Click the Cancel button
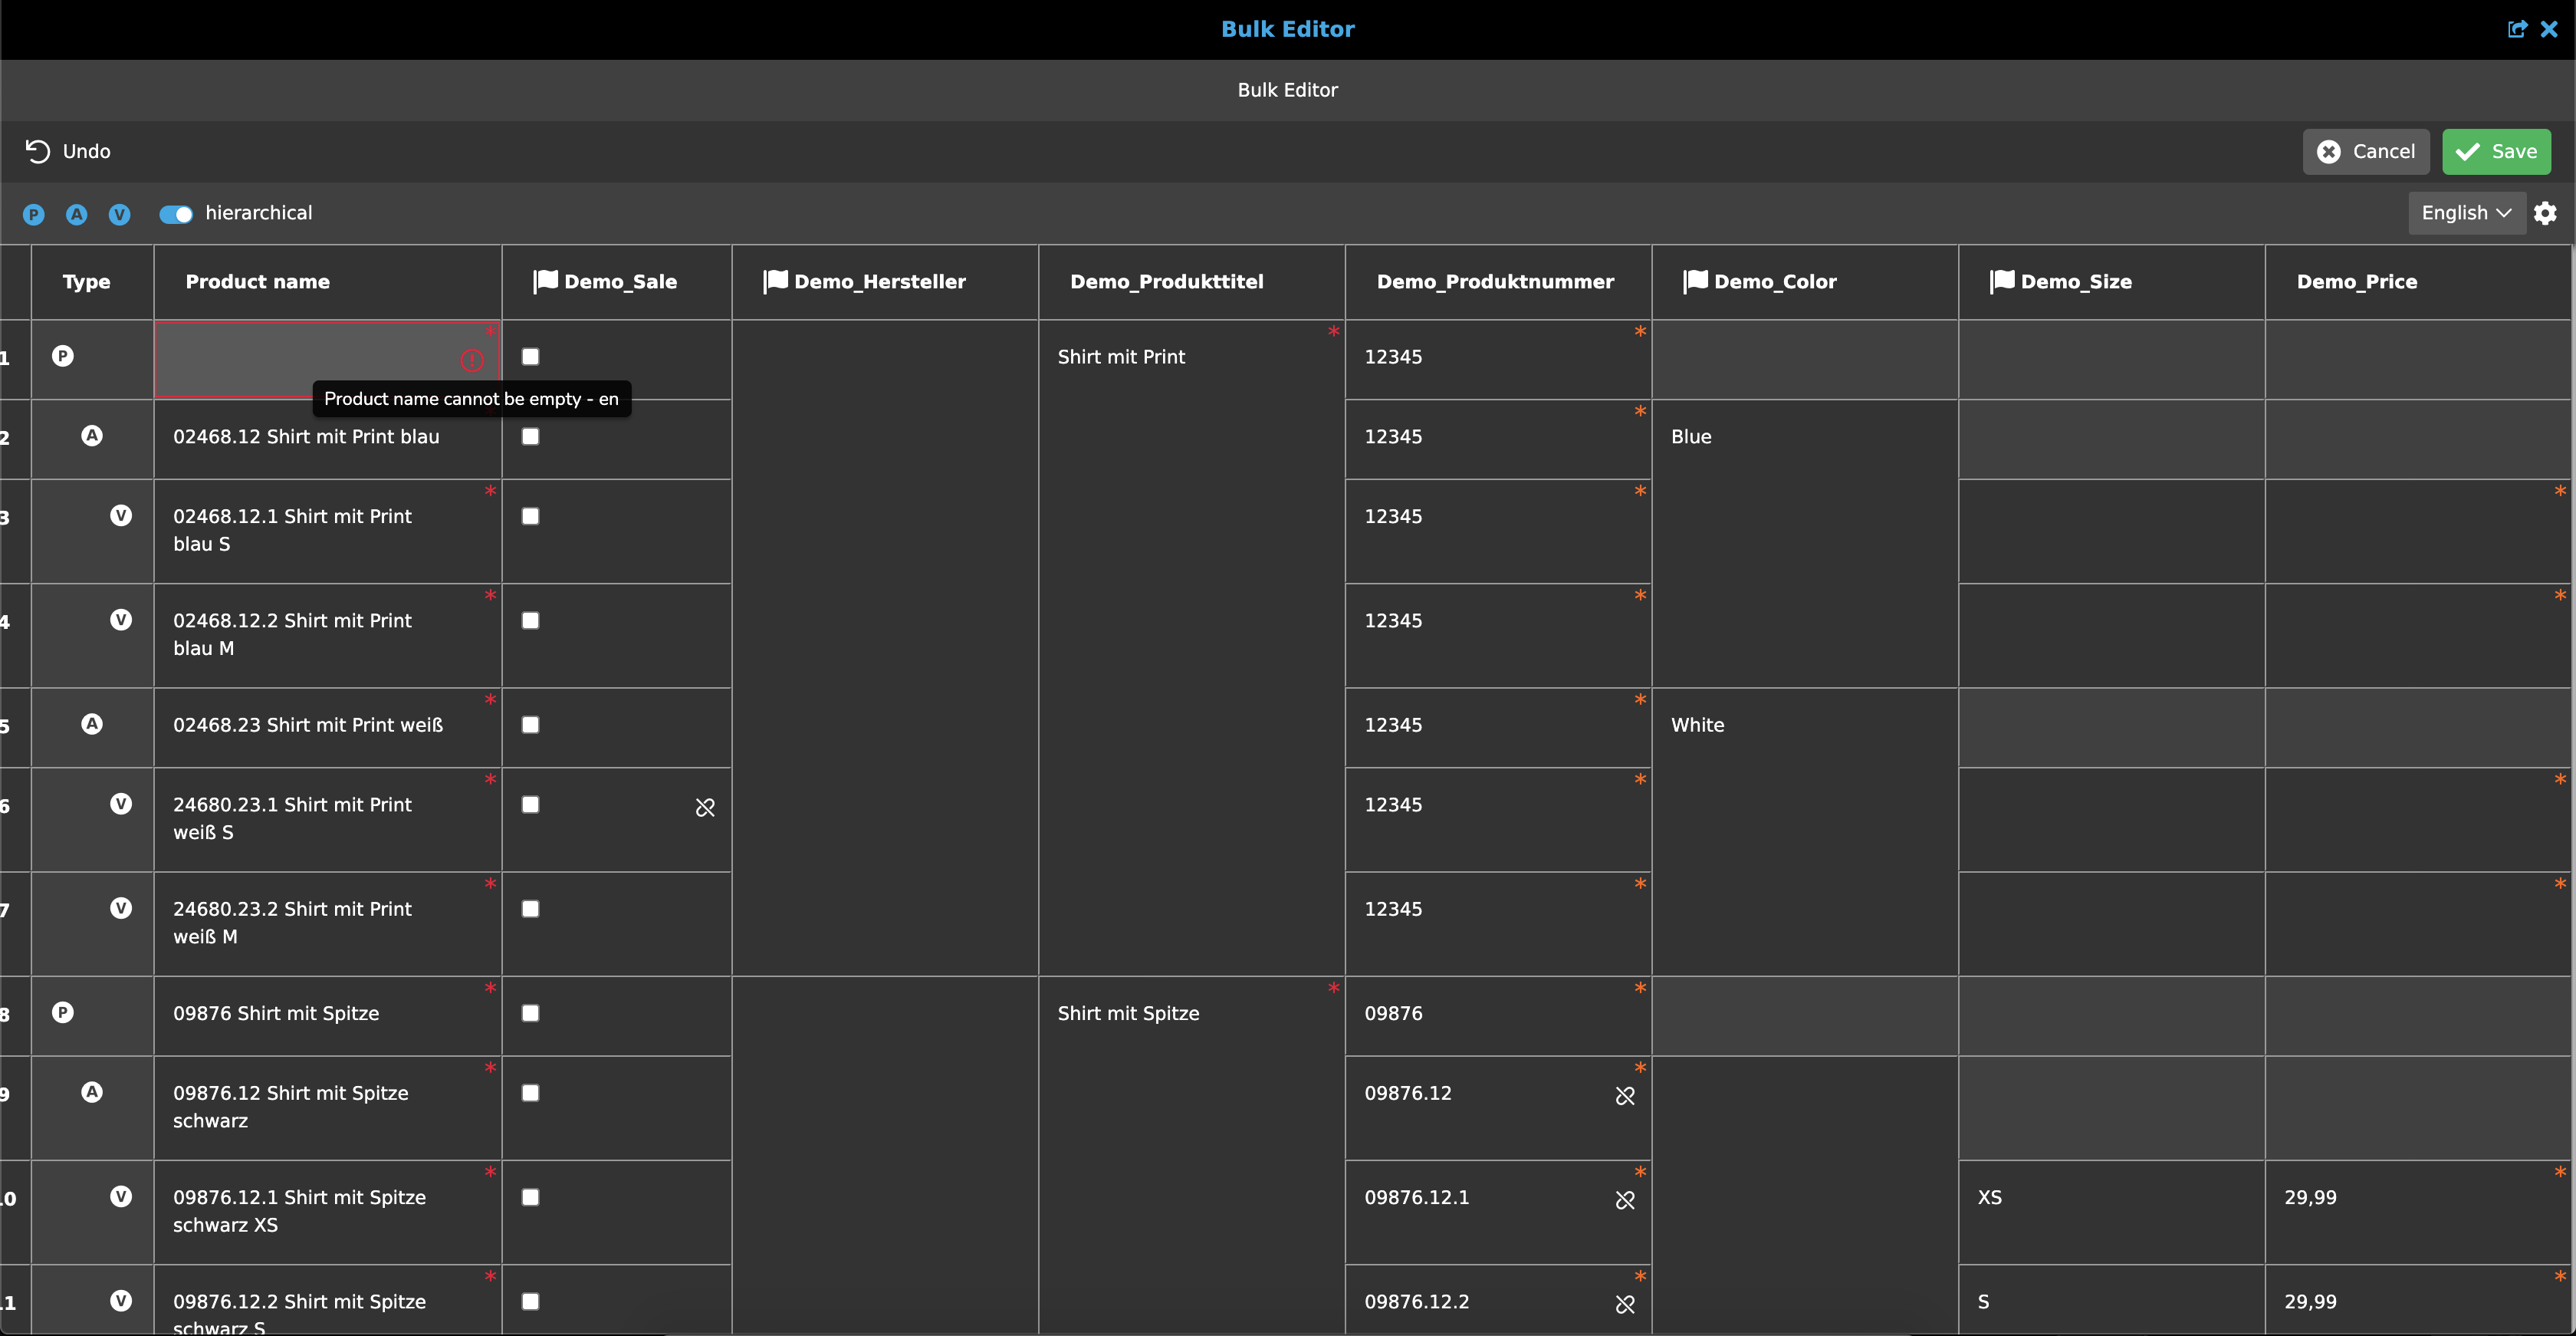The height and width of the screenshot is (1336, 2576). pos(2366,152)
